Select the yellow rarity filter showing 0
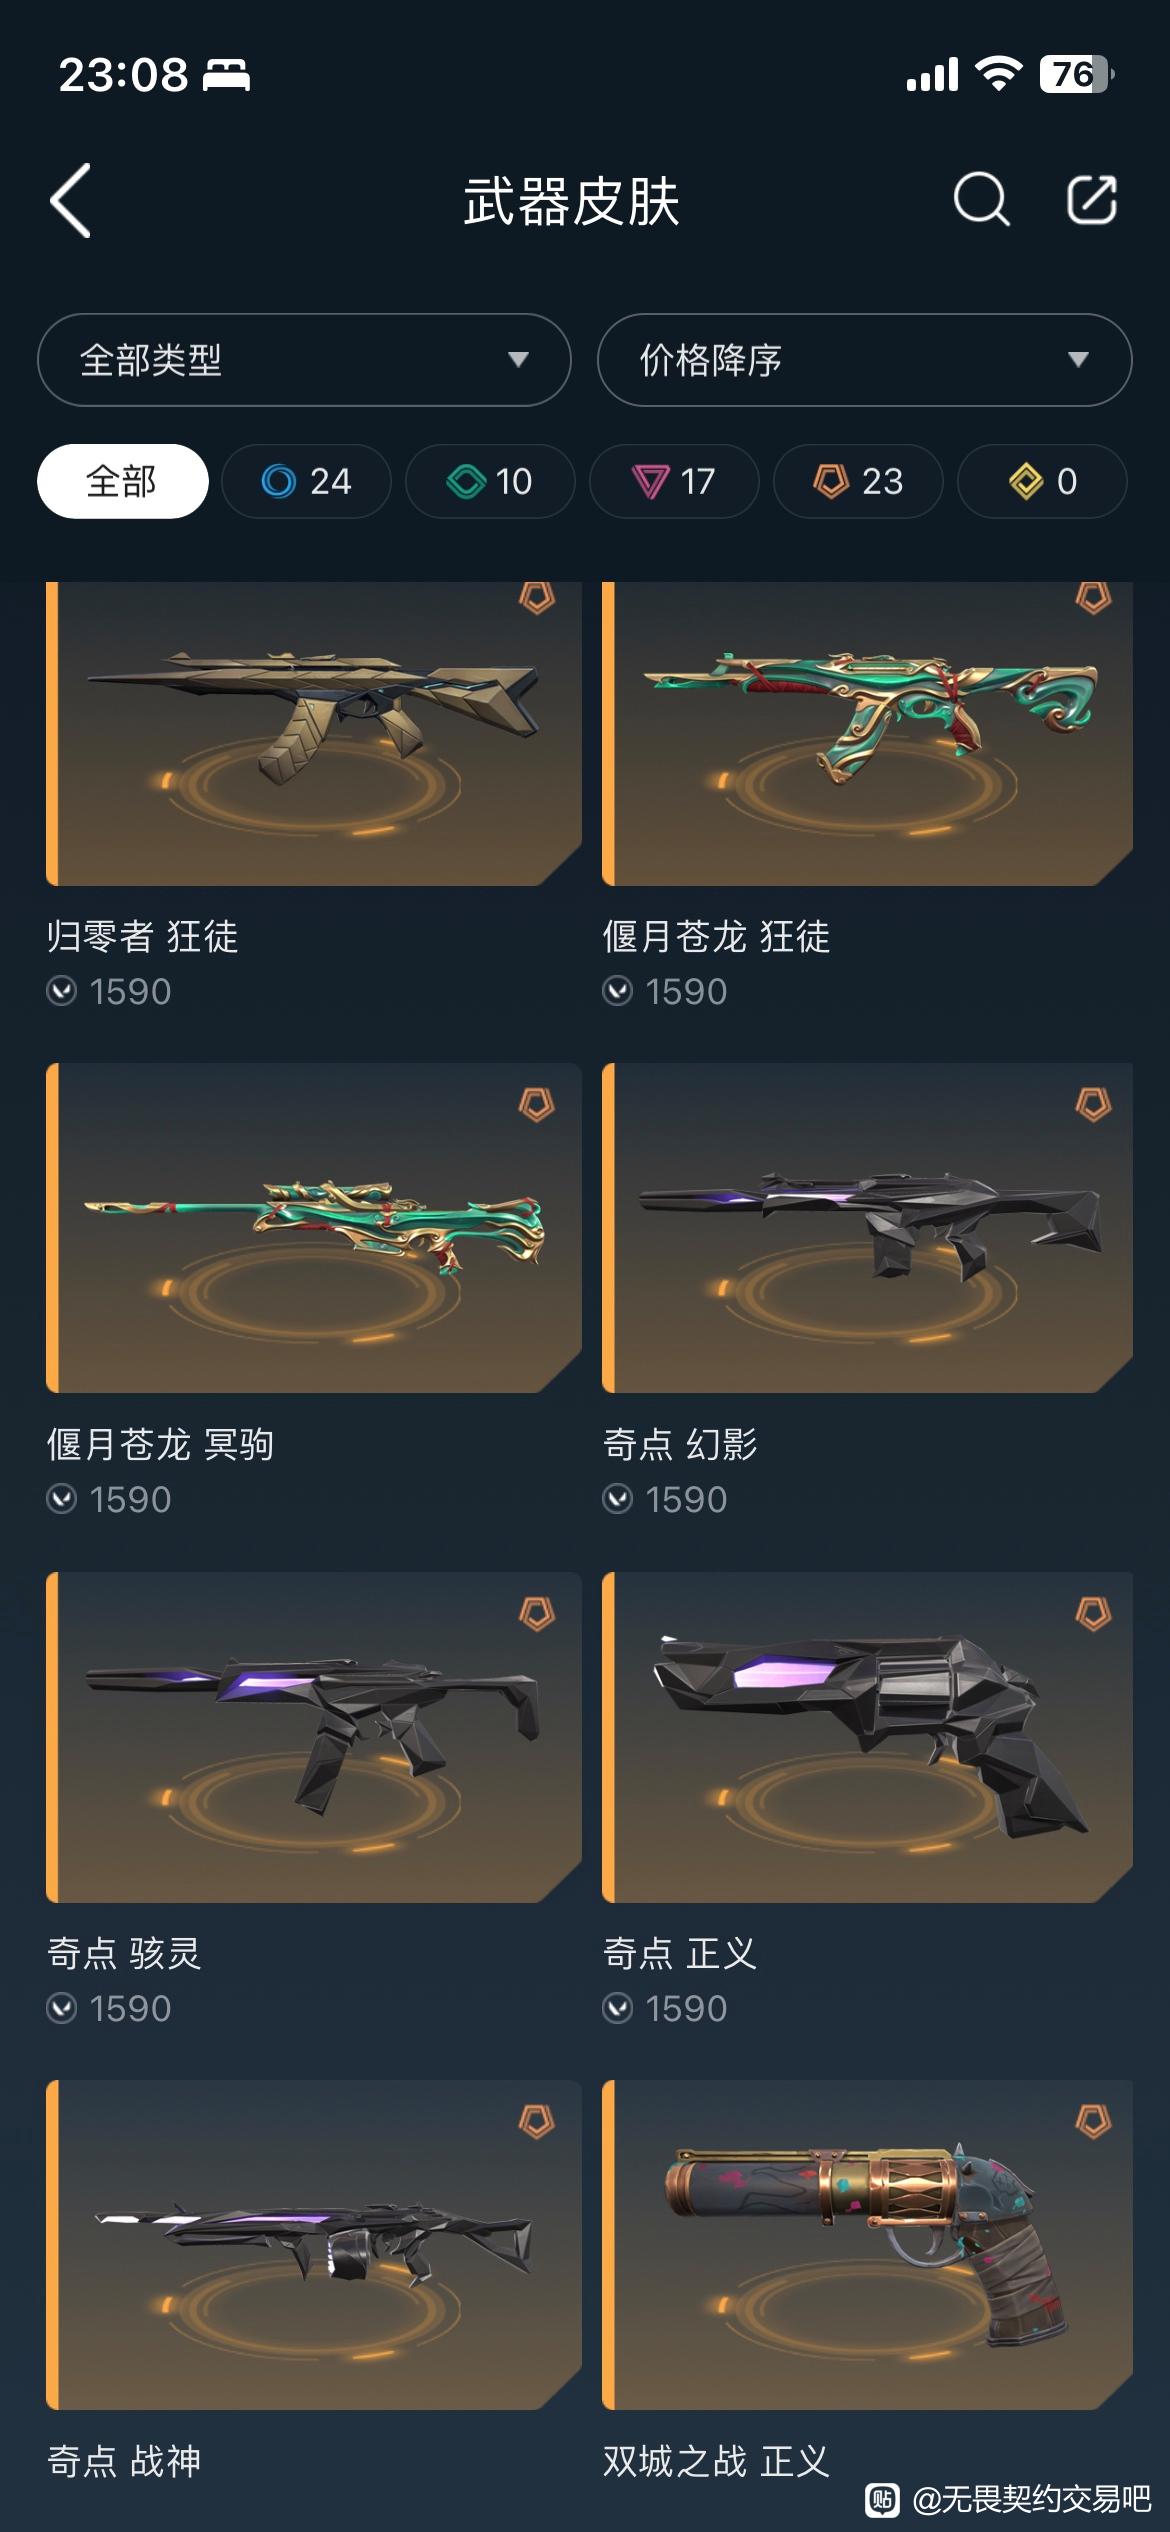1170x2532 pixels. [1042, 481]
